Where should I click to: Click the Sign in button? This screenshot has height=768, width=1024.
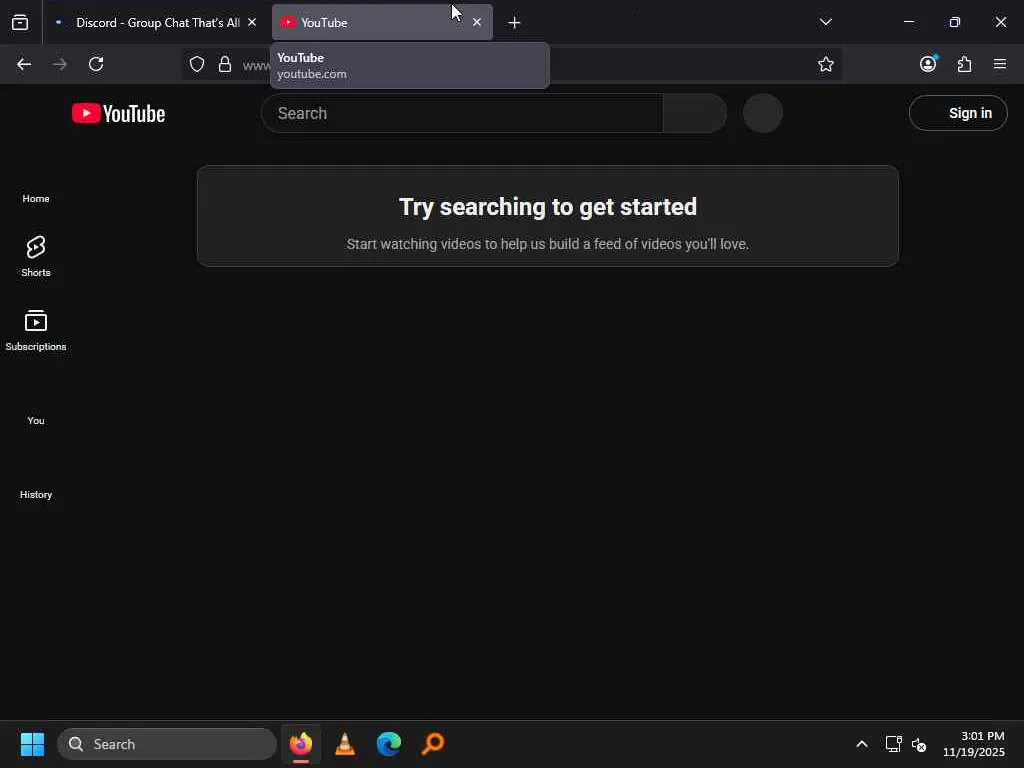(957, 113)
